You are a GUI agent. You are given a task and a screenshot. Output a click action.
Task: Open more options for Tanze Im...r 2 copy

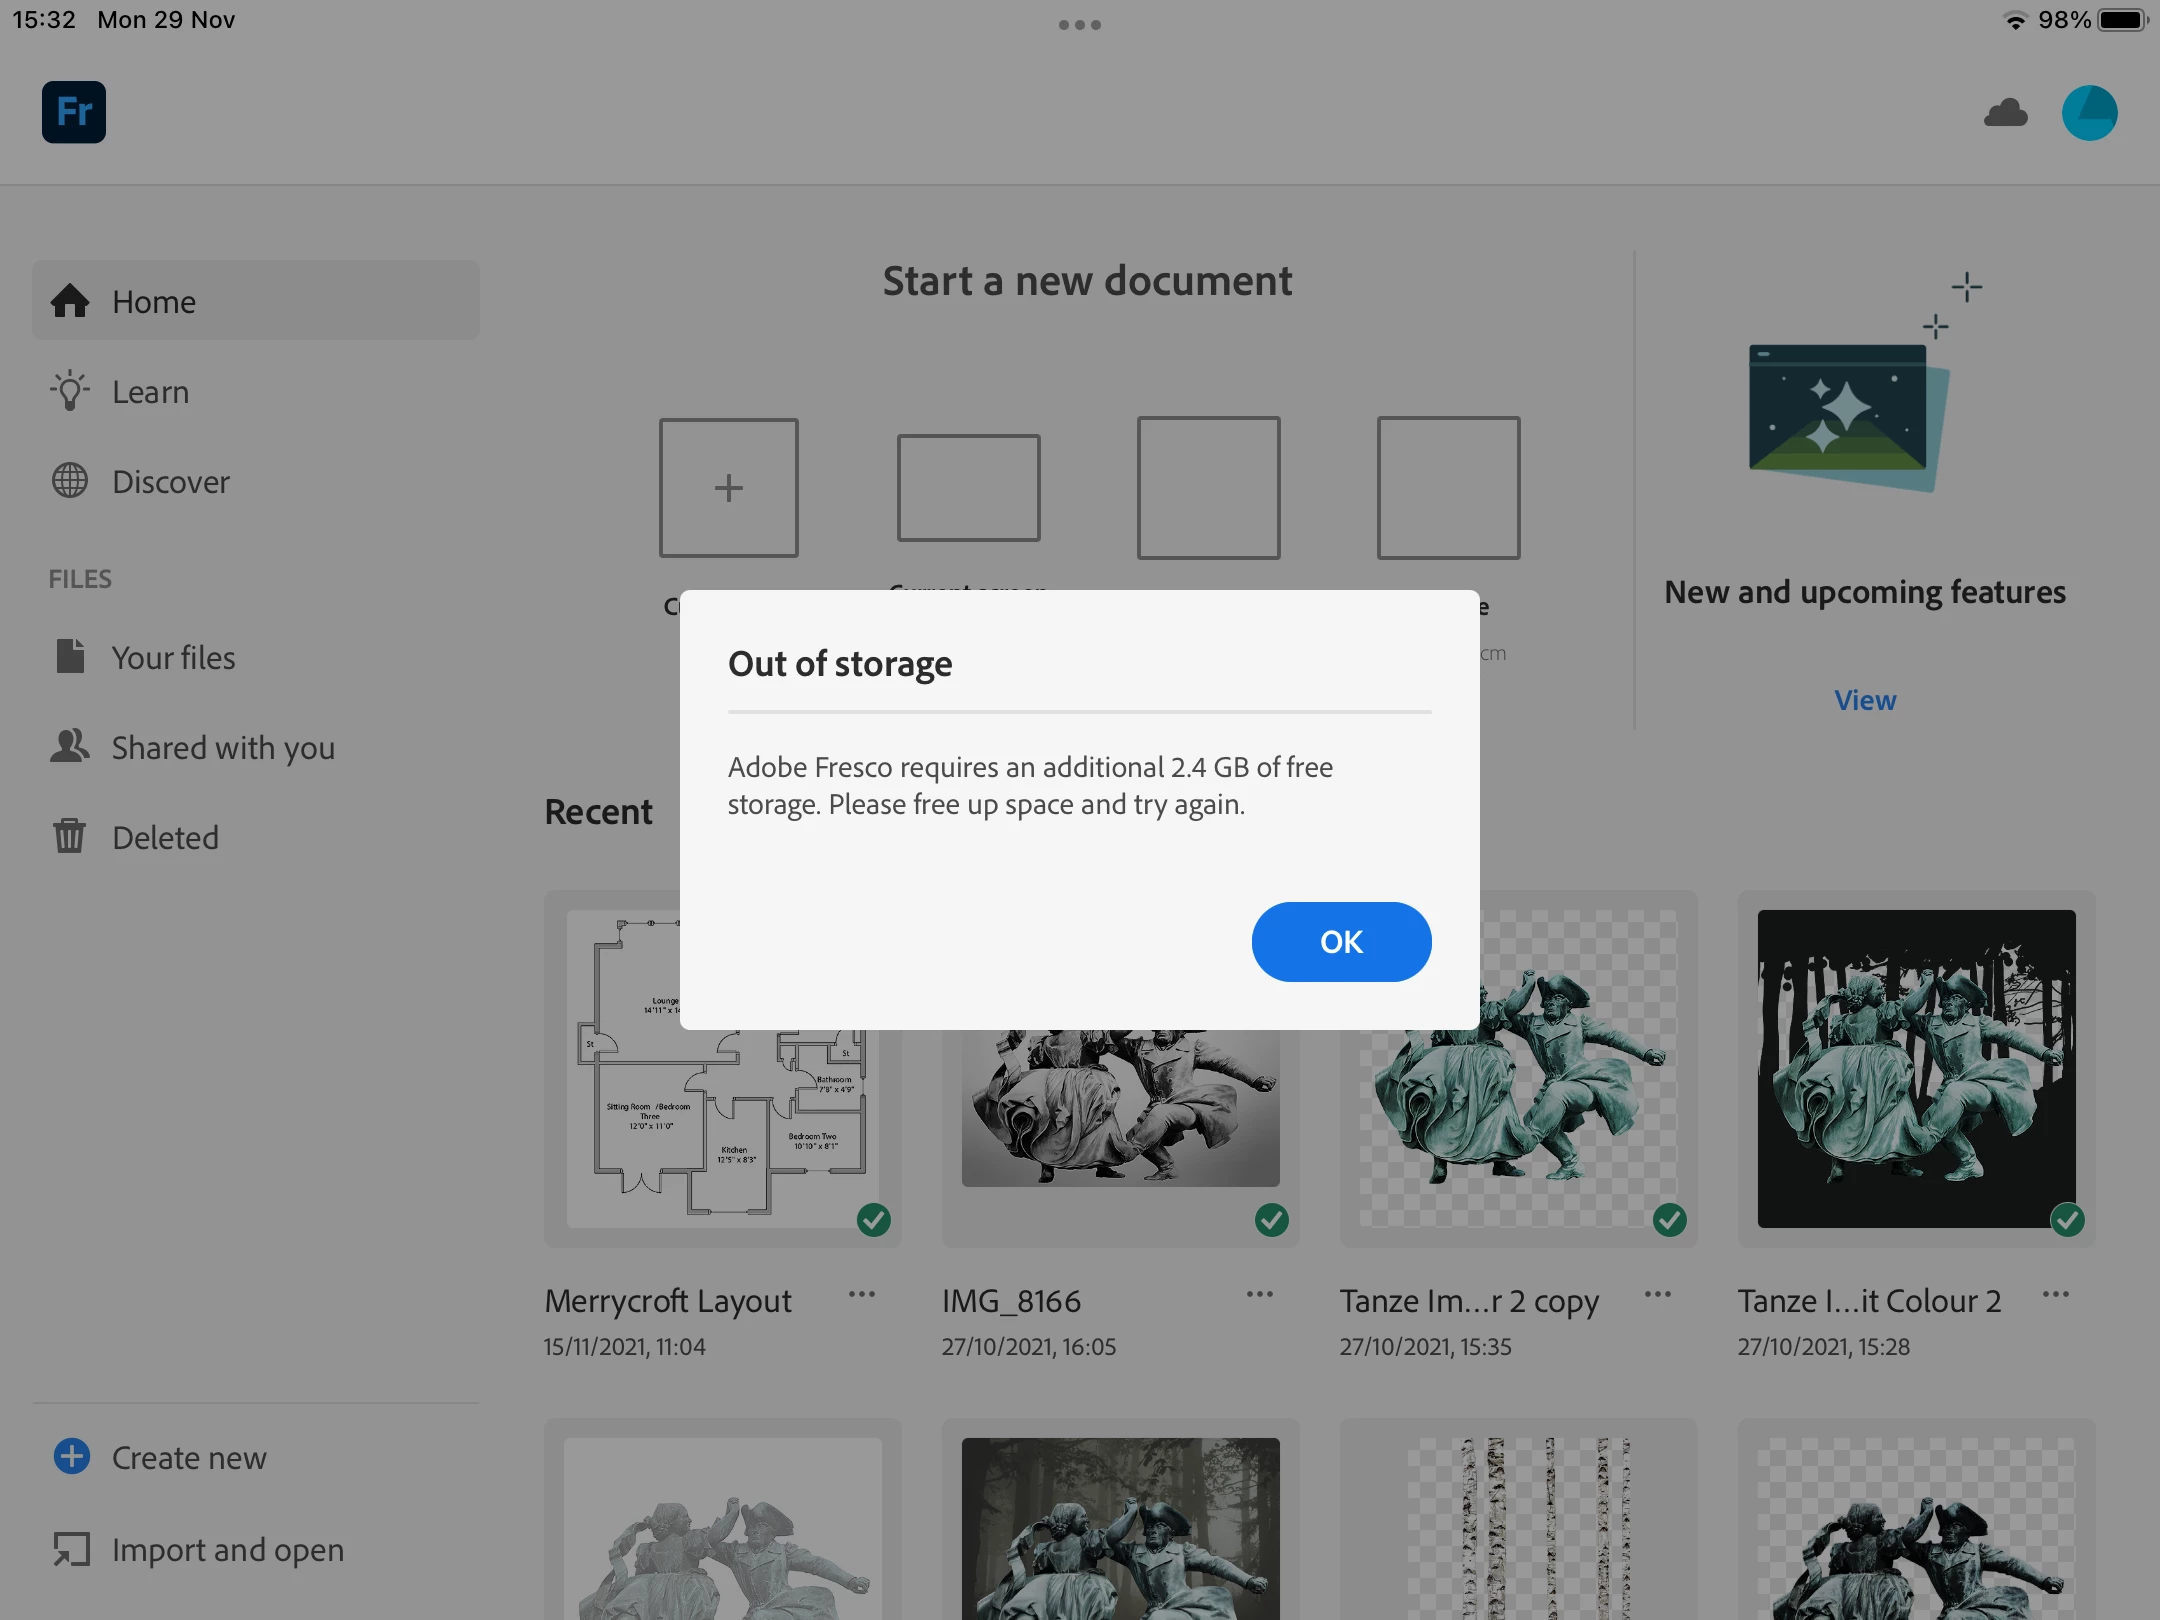click(x=1657, y=1294)
